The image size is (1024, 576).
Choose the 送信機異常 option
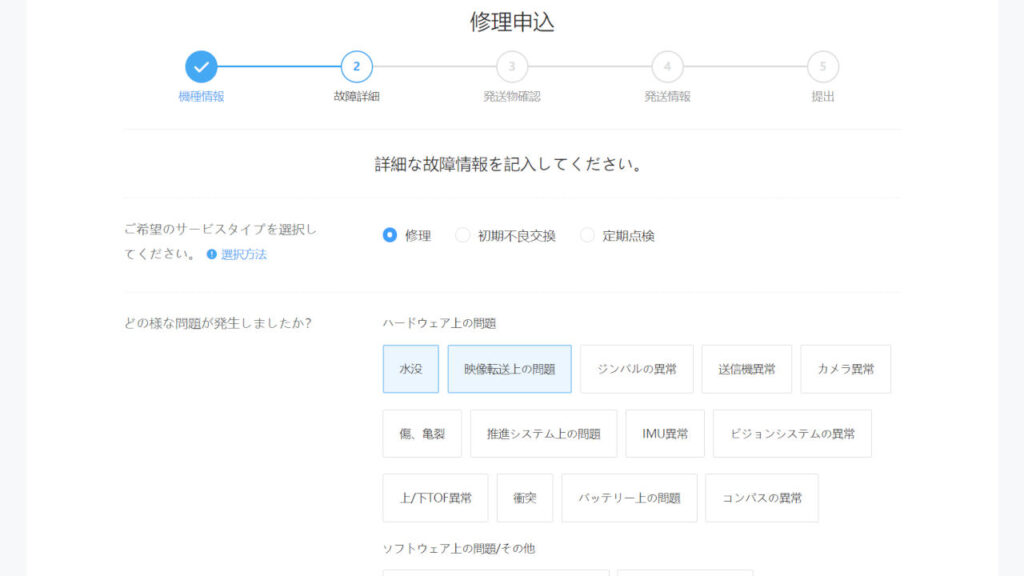tap(746, 369)
